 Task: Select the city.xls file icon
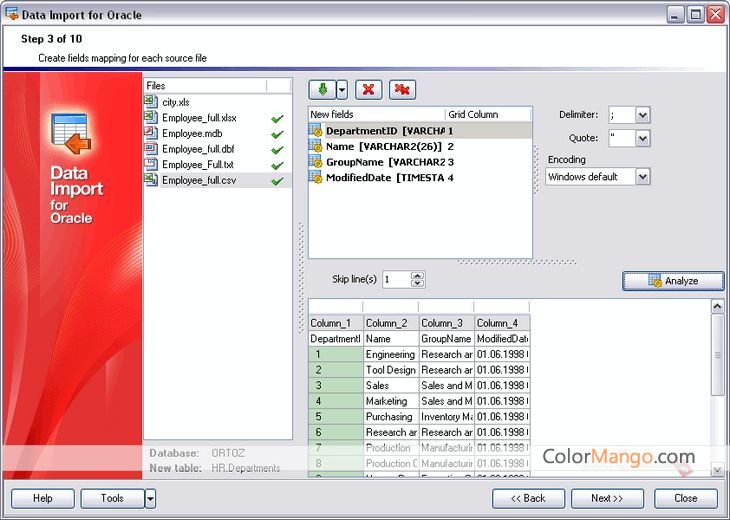pyautogui.click(x=151, y=101)
